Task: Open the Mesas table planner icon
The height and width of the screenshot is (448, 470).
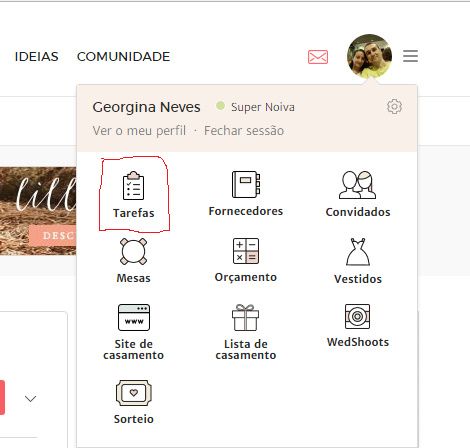Action: click(133, 252)
